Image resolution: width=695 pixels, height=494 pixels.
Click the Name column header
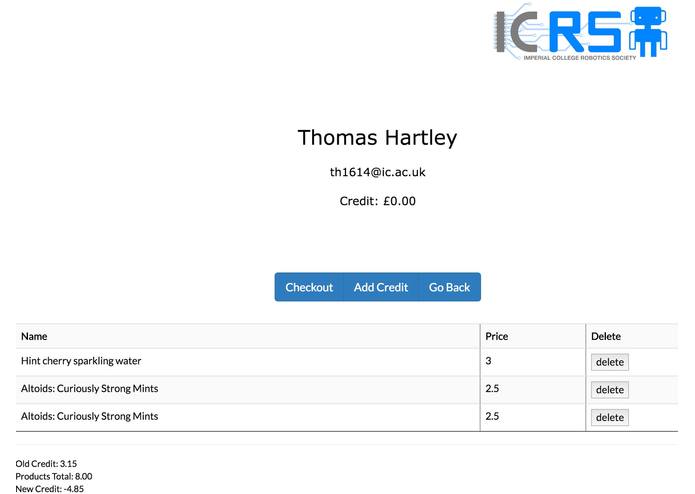tap(34, 336)
